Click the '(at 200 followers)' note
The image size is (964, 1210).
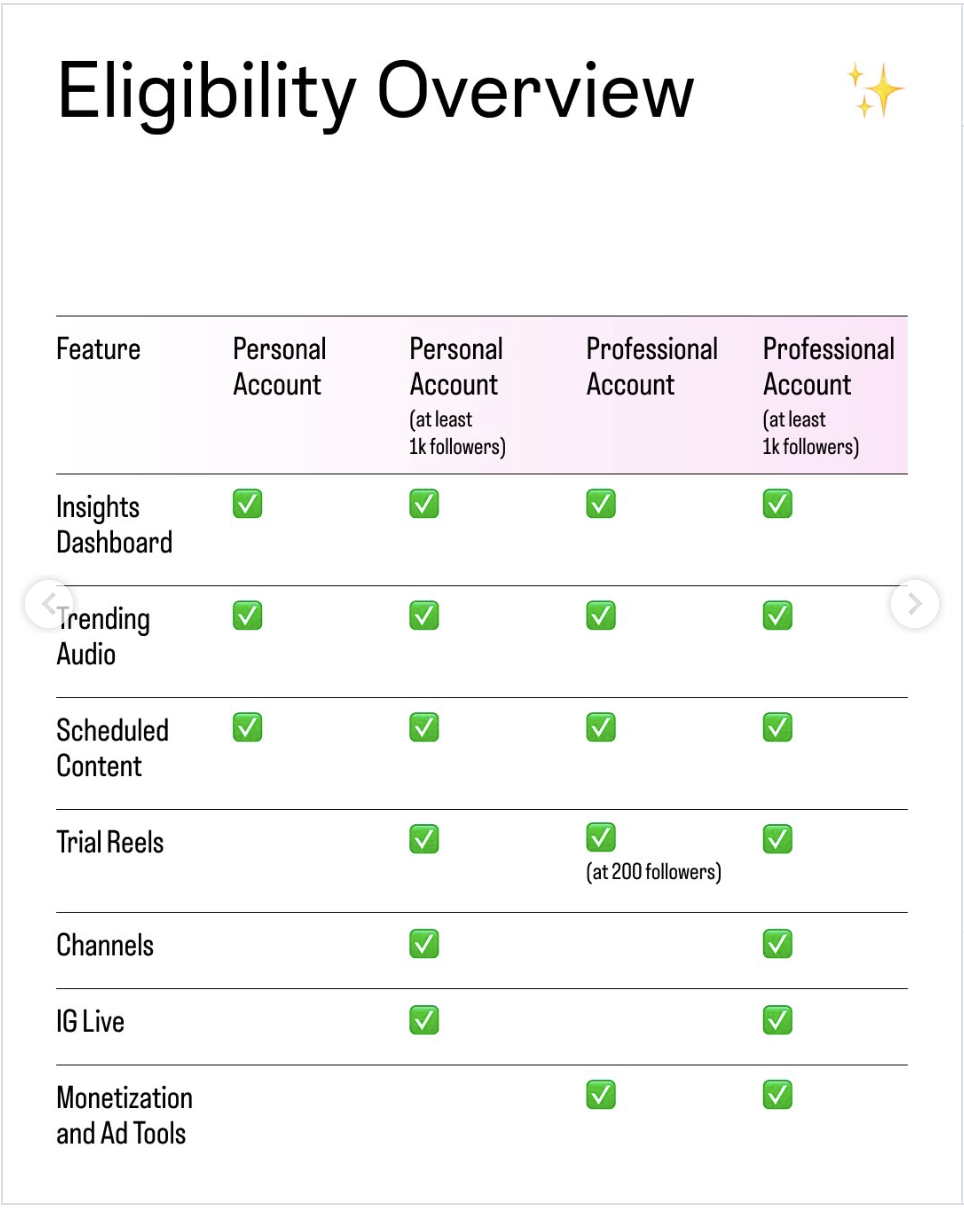654,872
